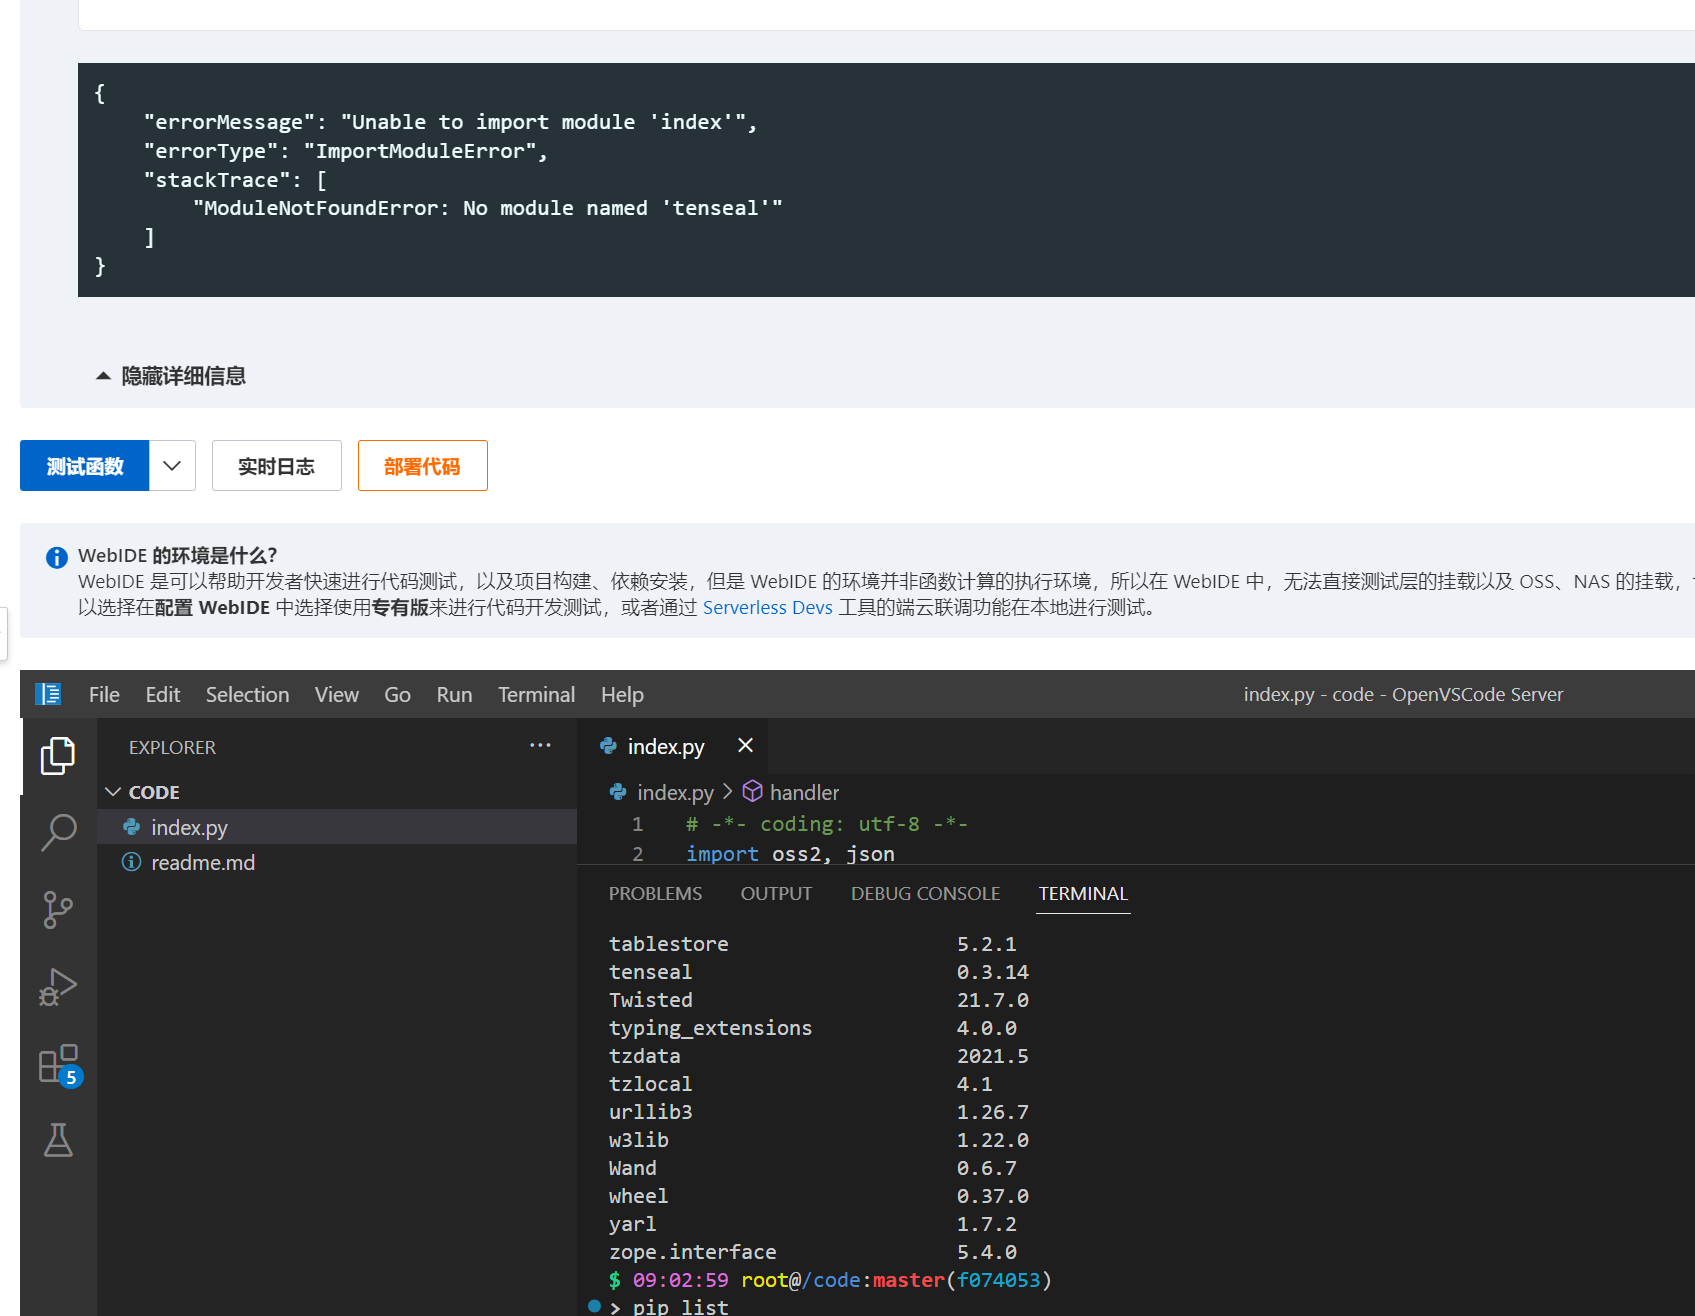Click the 实时日志 button

point(277,466)
